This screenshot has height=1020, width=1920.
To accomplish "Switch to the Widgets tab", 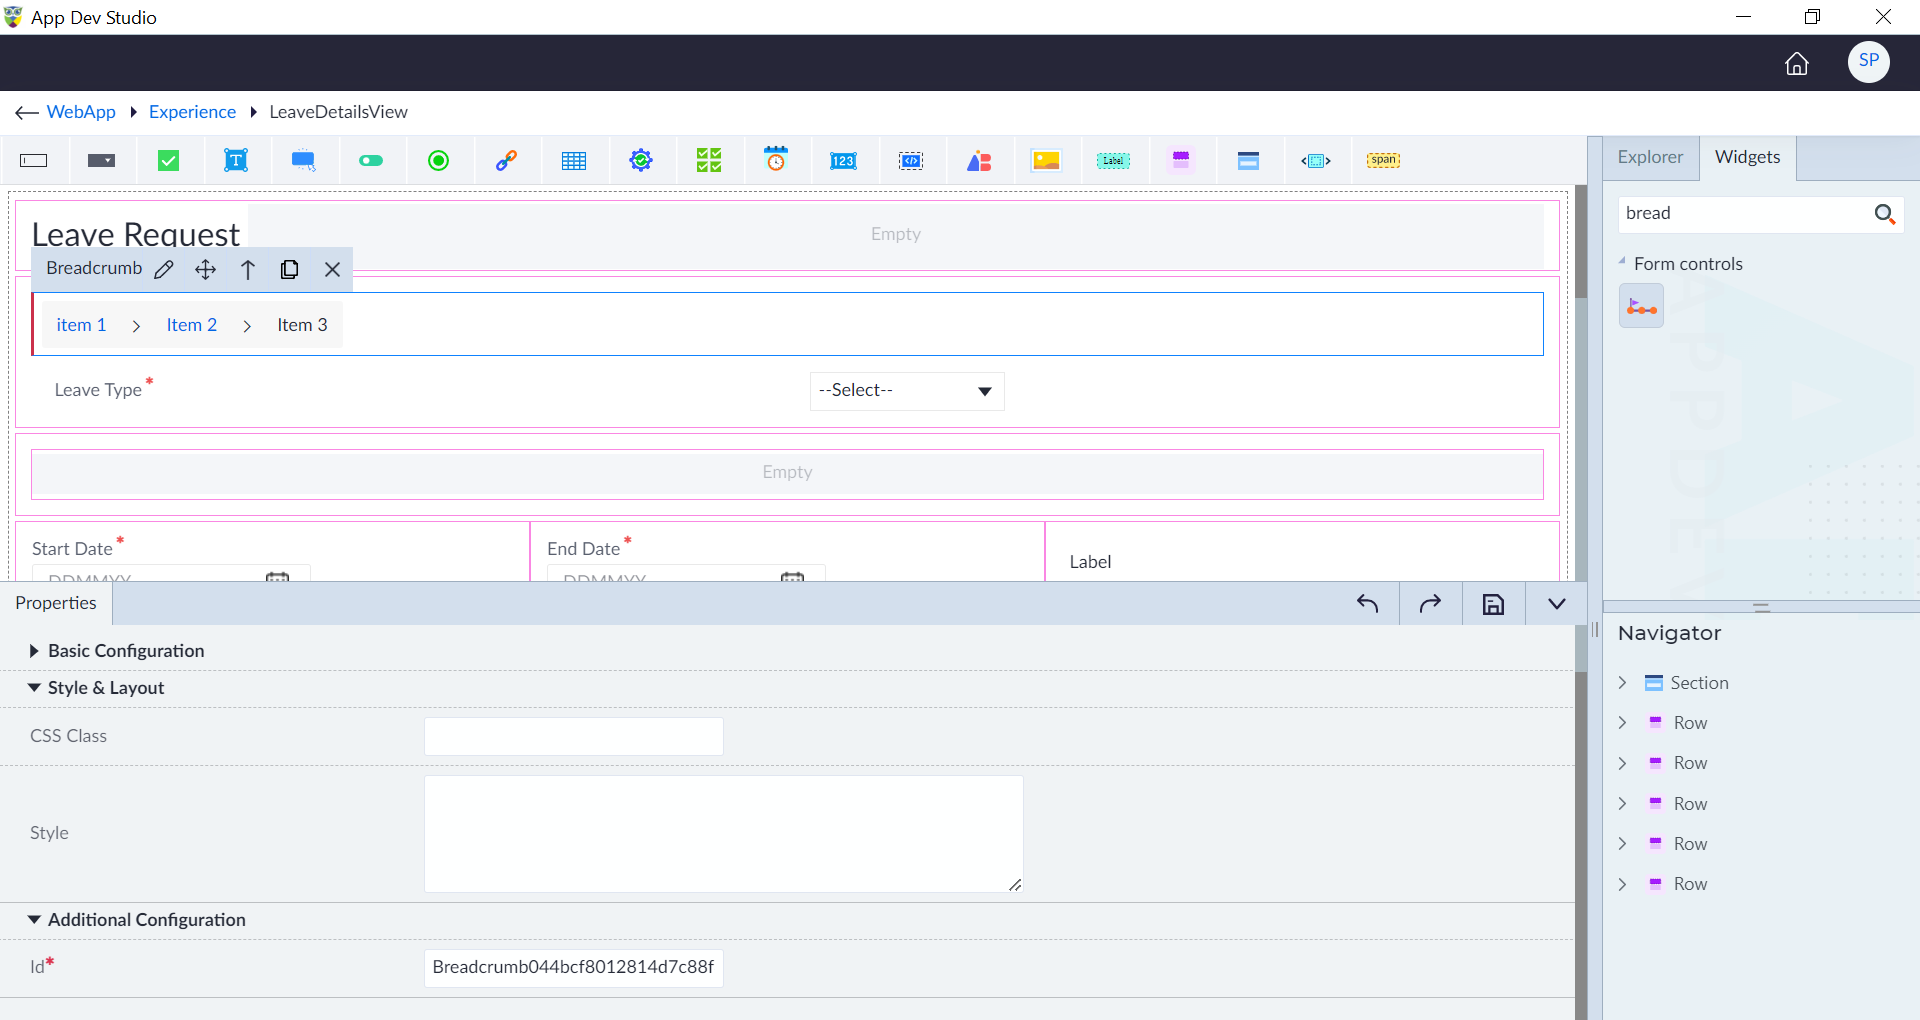I will coord(1747,158).
